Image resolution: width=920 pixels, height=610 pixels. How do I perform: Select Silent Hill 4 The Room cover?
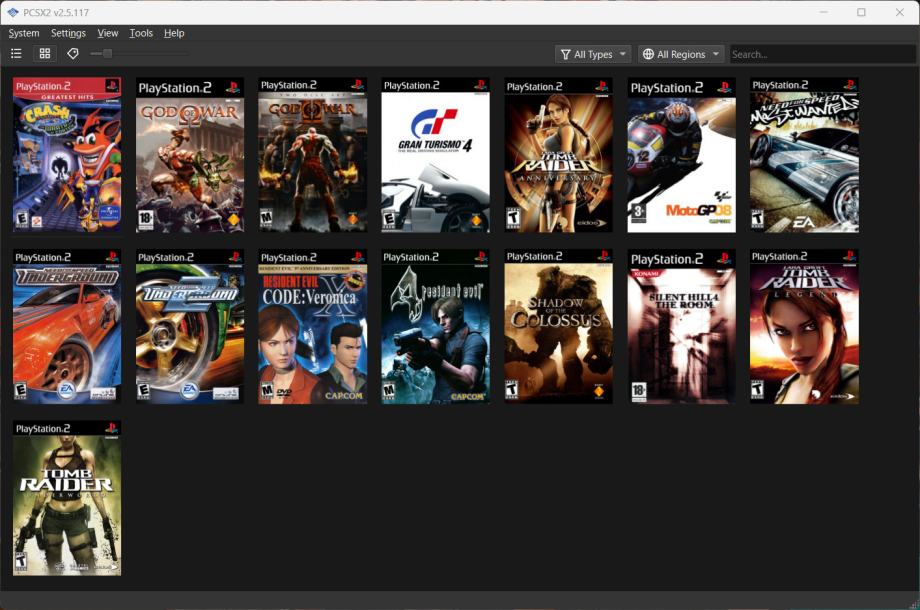(681, 326)
